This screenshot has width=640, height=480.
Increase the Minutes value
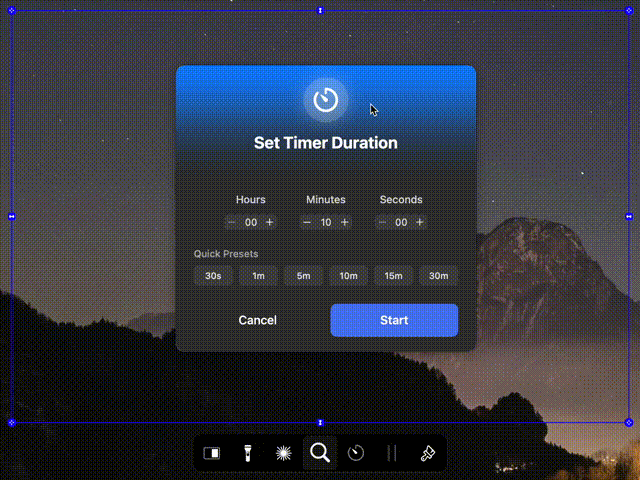point(344,222)
